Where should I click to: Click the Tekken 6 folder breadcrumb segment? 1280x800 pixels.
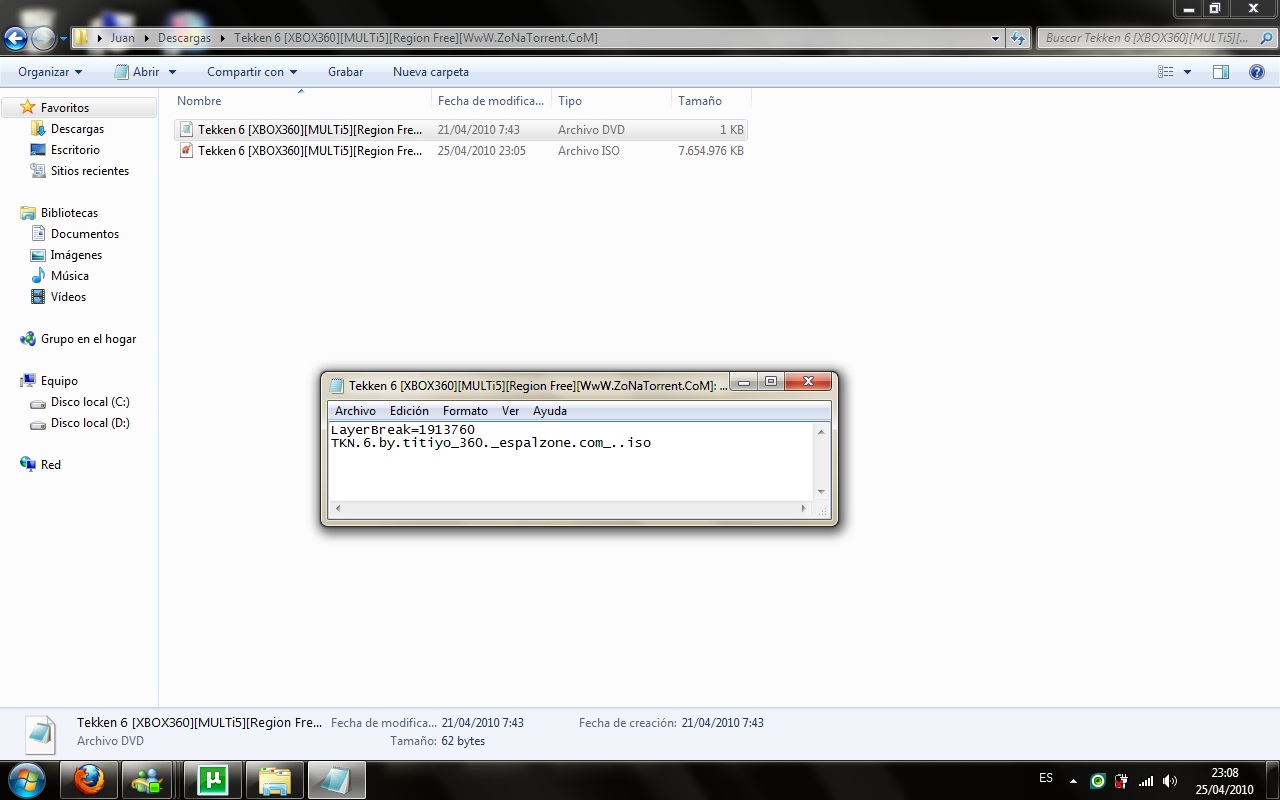point(416,38)
